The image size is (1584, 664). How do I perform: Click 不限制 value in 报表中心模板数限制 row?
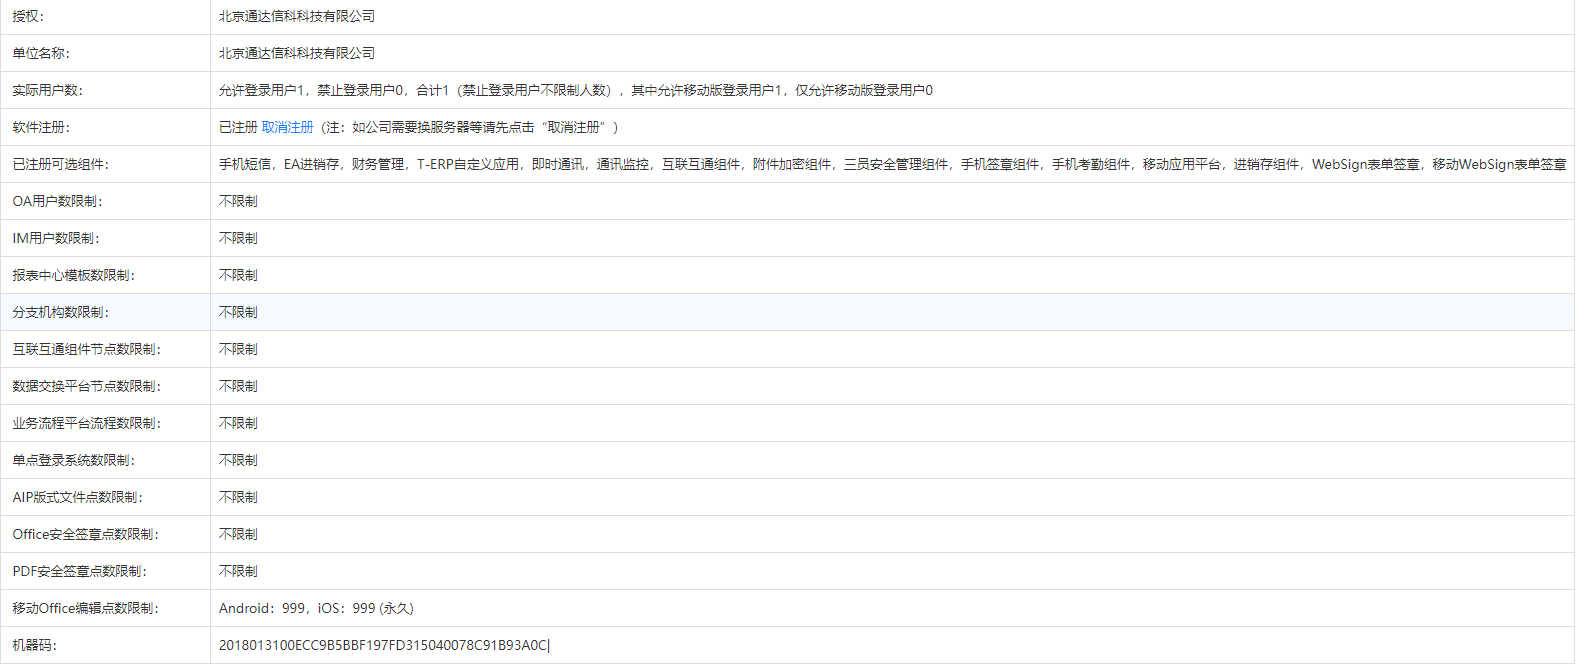(238, 275)
